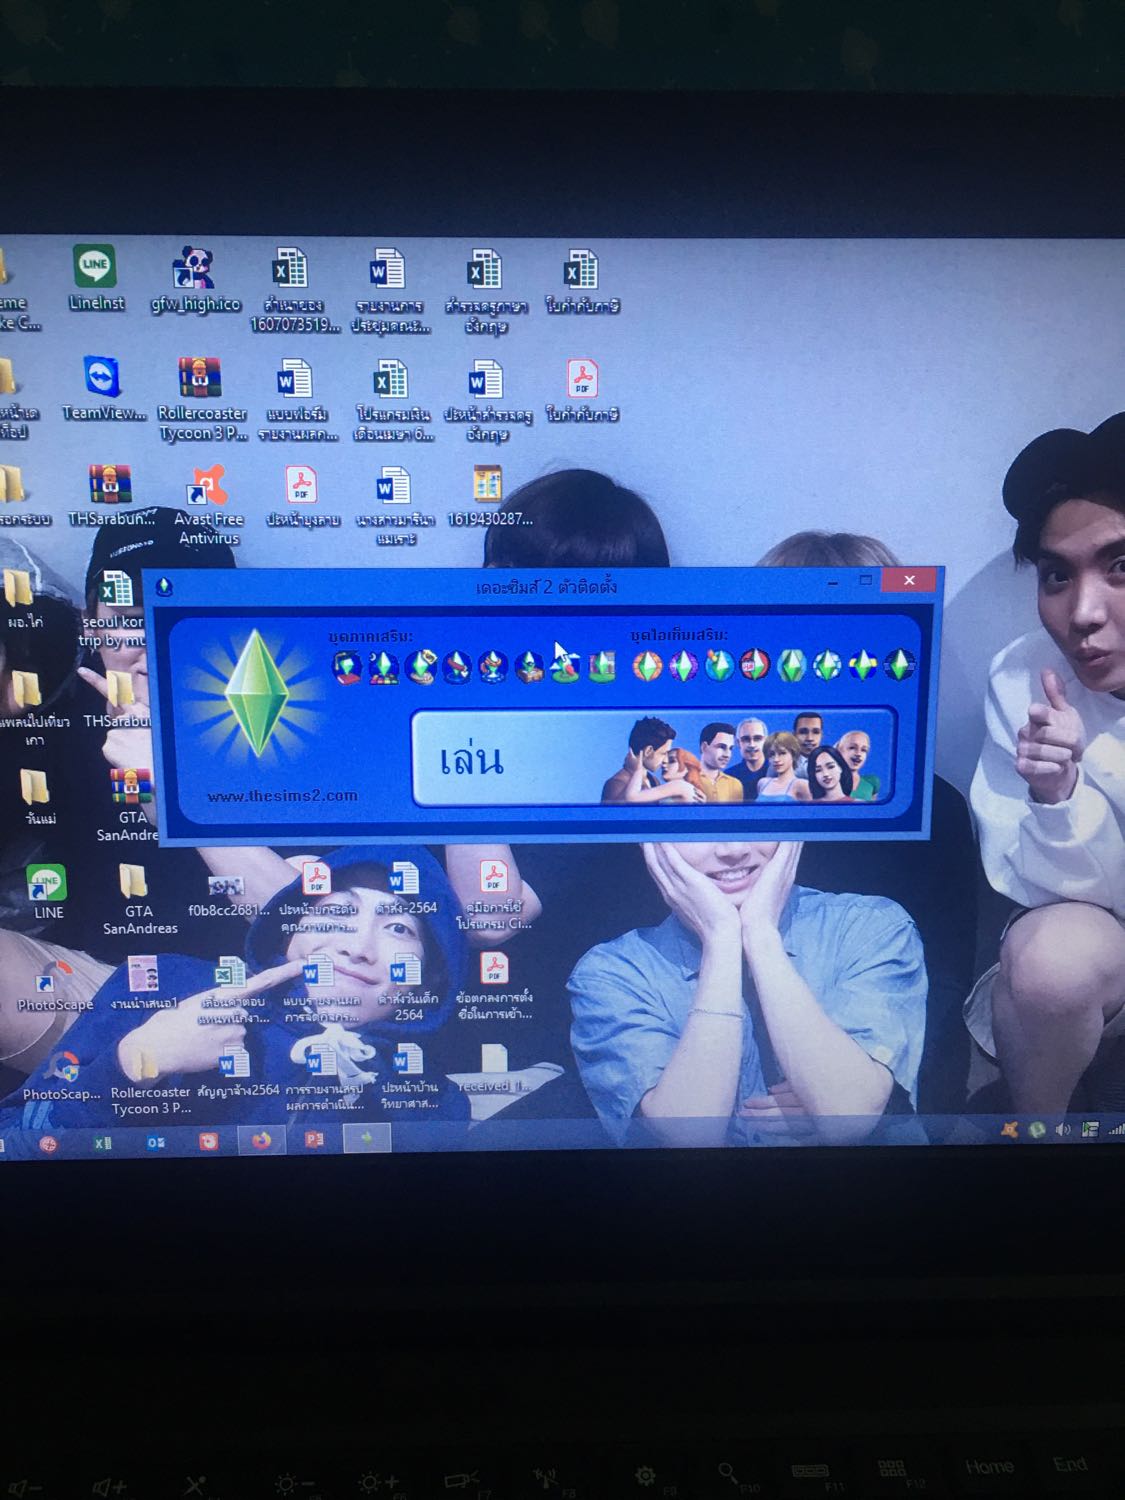This screenshot has height=1500, width=1125.
Task: Click the large green plumbob logo
Action: (x=258, y=692)
